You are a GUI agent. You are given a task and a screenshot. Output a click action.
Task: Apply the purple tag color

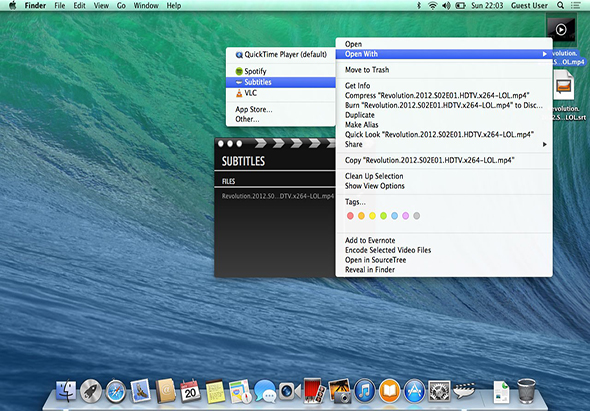pos(405,216)
